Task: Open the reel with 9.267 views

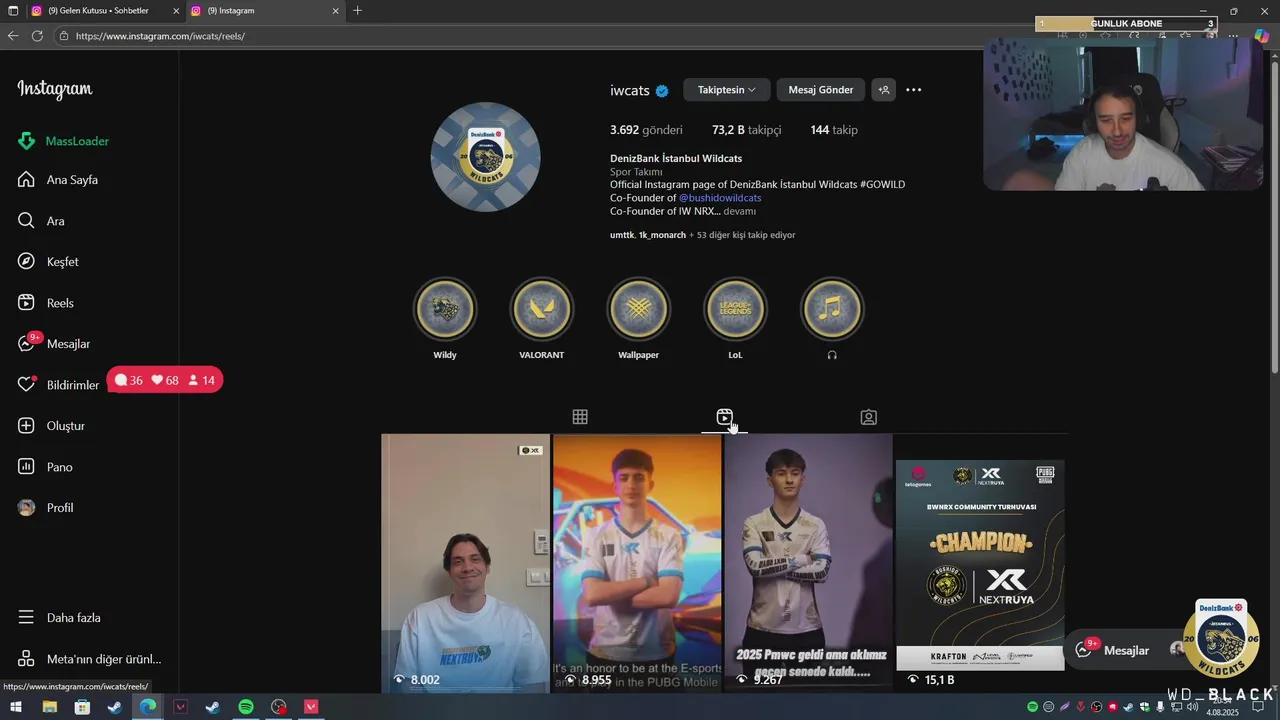Action: [808, 563]
